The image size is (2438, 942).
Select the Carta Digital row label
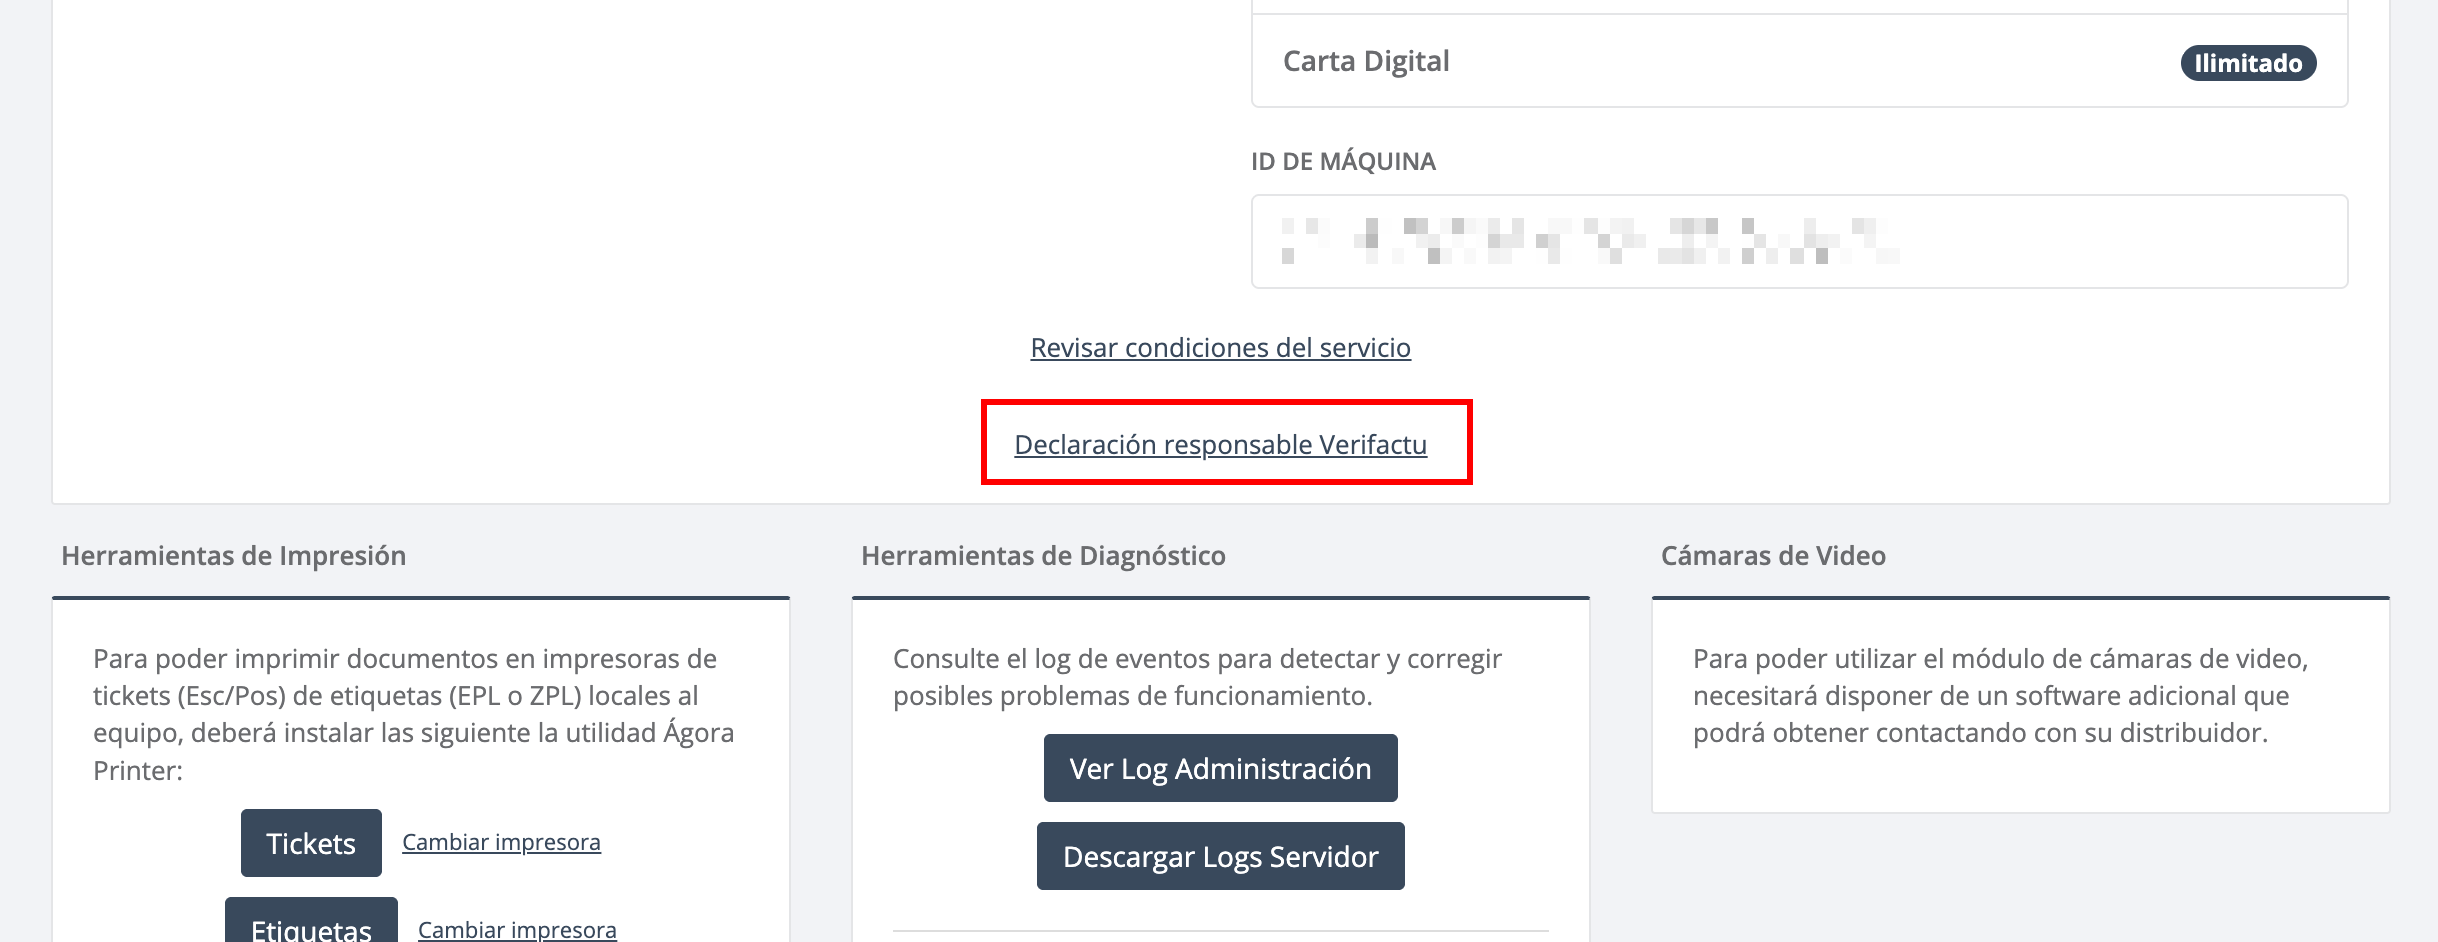tap(1366, 62)
